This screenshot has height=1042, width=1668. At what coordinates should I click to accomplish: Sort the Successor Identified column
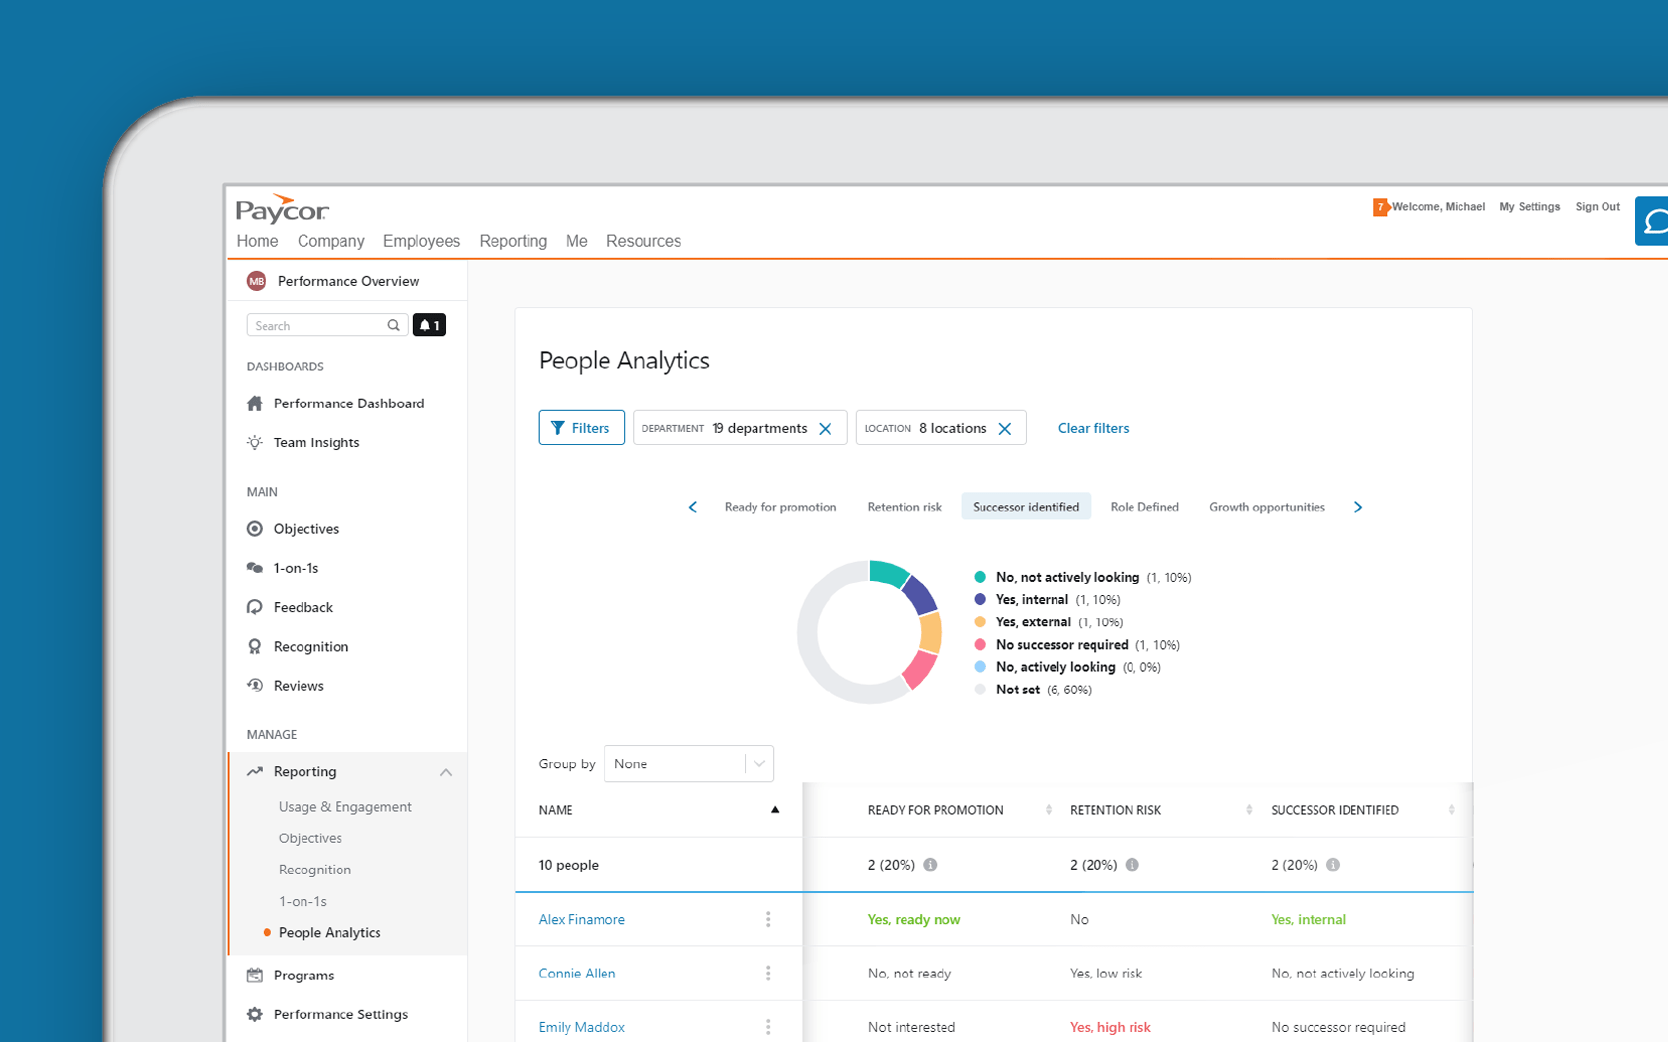point(1451,810)
